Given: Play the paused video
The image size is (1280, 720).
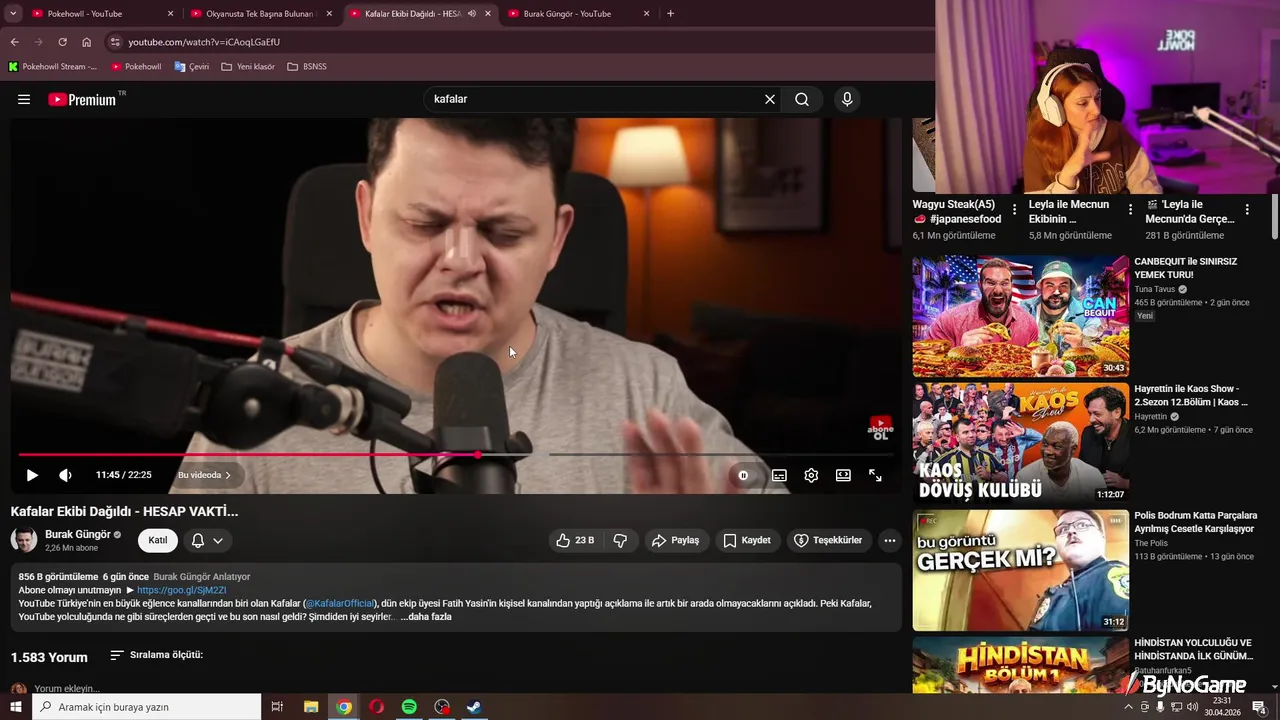Looking at the screenshot, I should click(x=32, y=475).
